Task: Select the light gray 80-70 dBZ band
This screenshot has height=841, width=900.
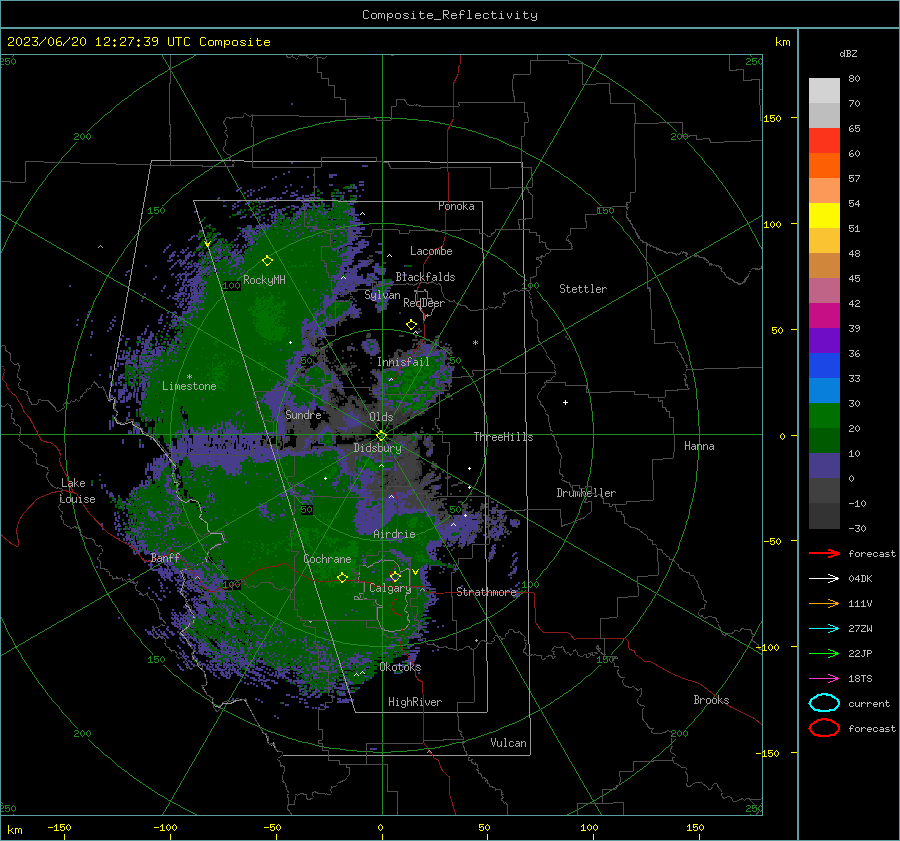Action: [x=824, y=91]
